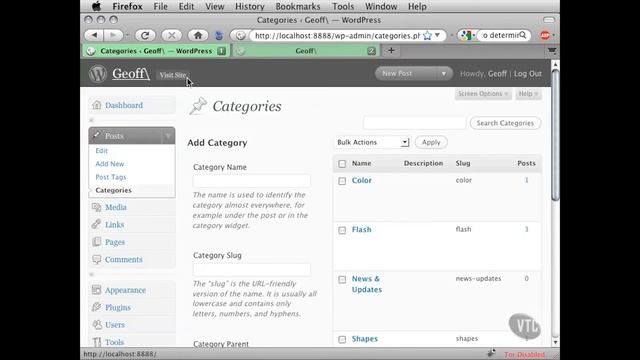Viewport: 640px width, 360px height.
Task: Toggle the select-all checkbox in table header
Action: coord(342,164)
